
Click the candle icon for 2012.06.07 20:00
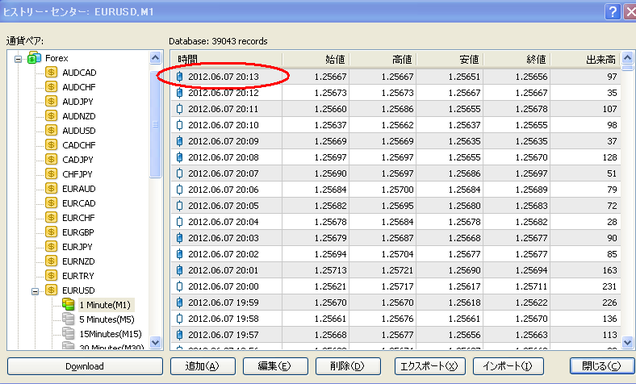[x=180, y=287]
